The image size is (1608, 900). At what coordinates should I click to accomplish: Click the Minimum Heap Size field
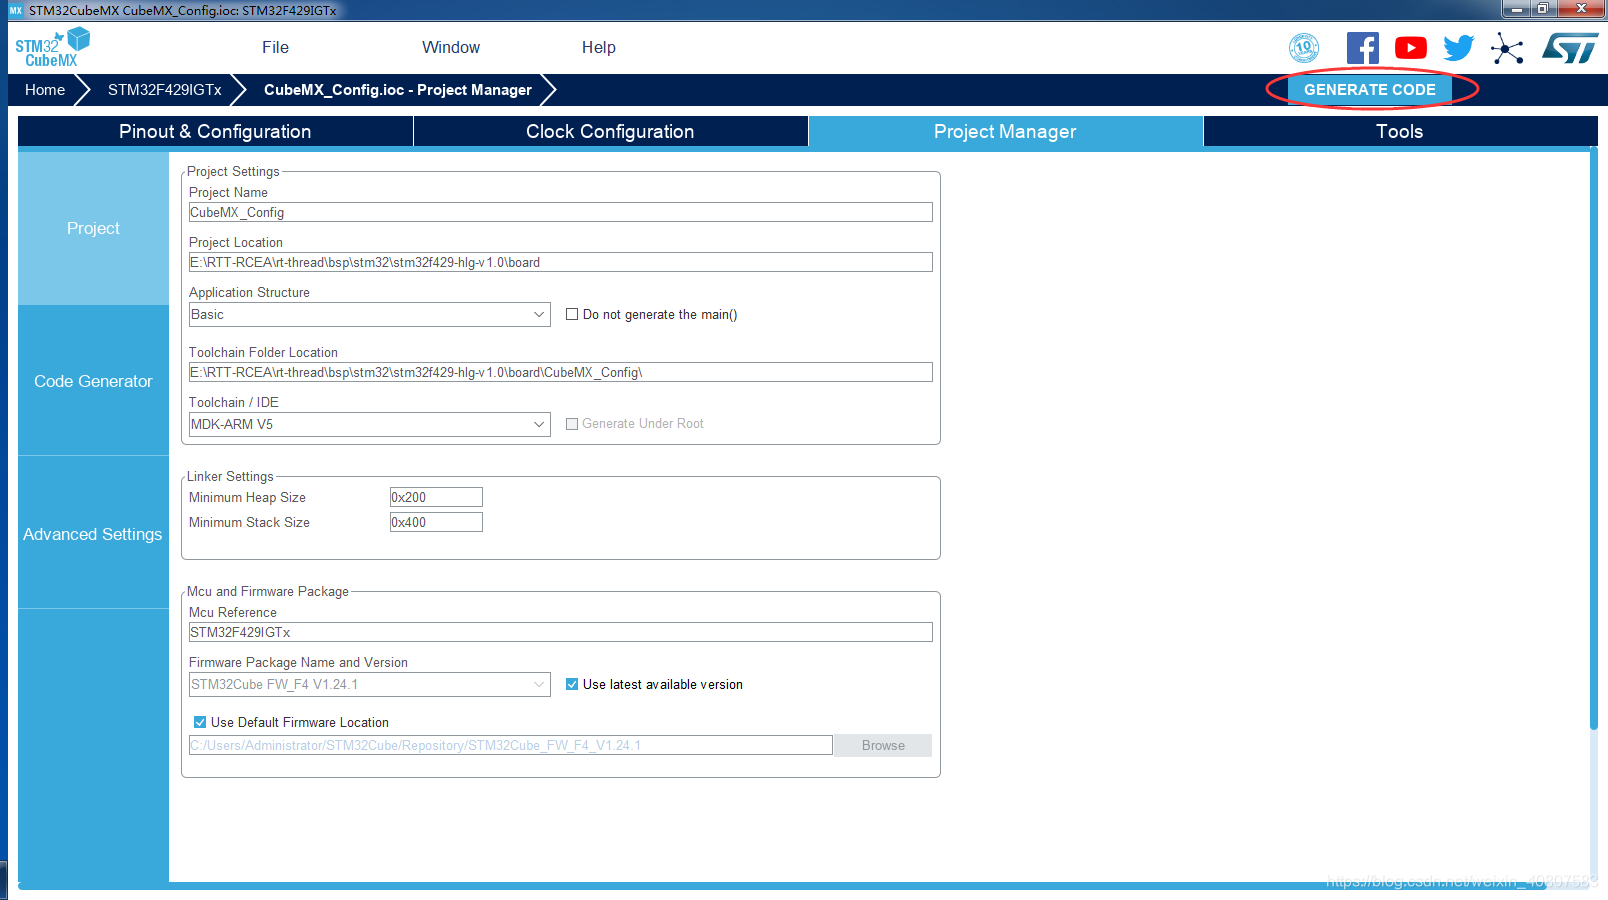(x=436, y=497)
